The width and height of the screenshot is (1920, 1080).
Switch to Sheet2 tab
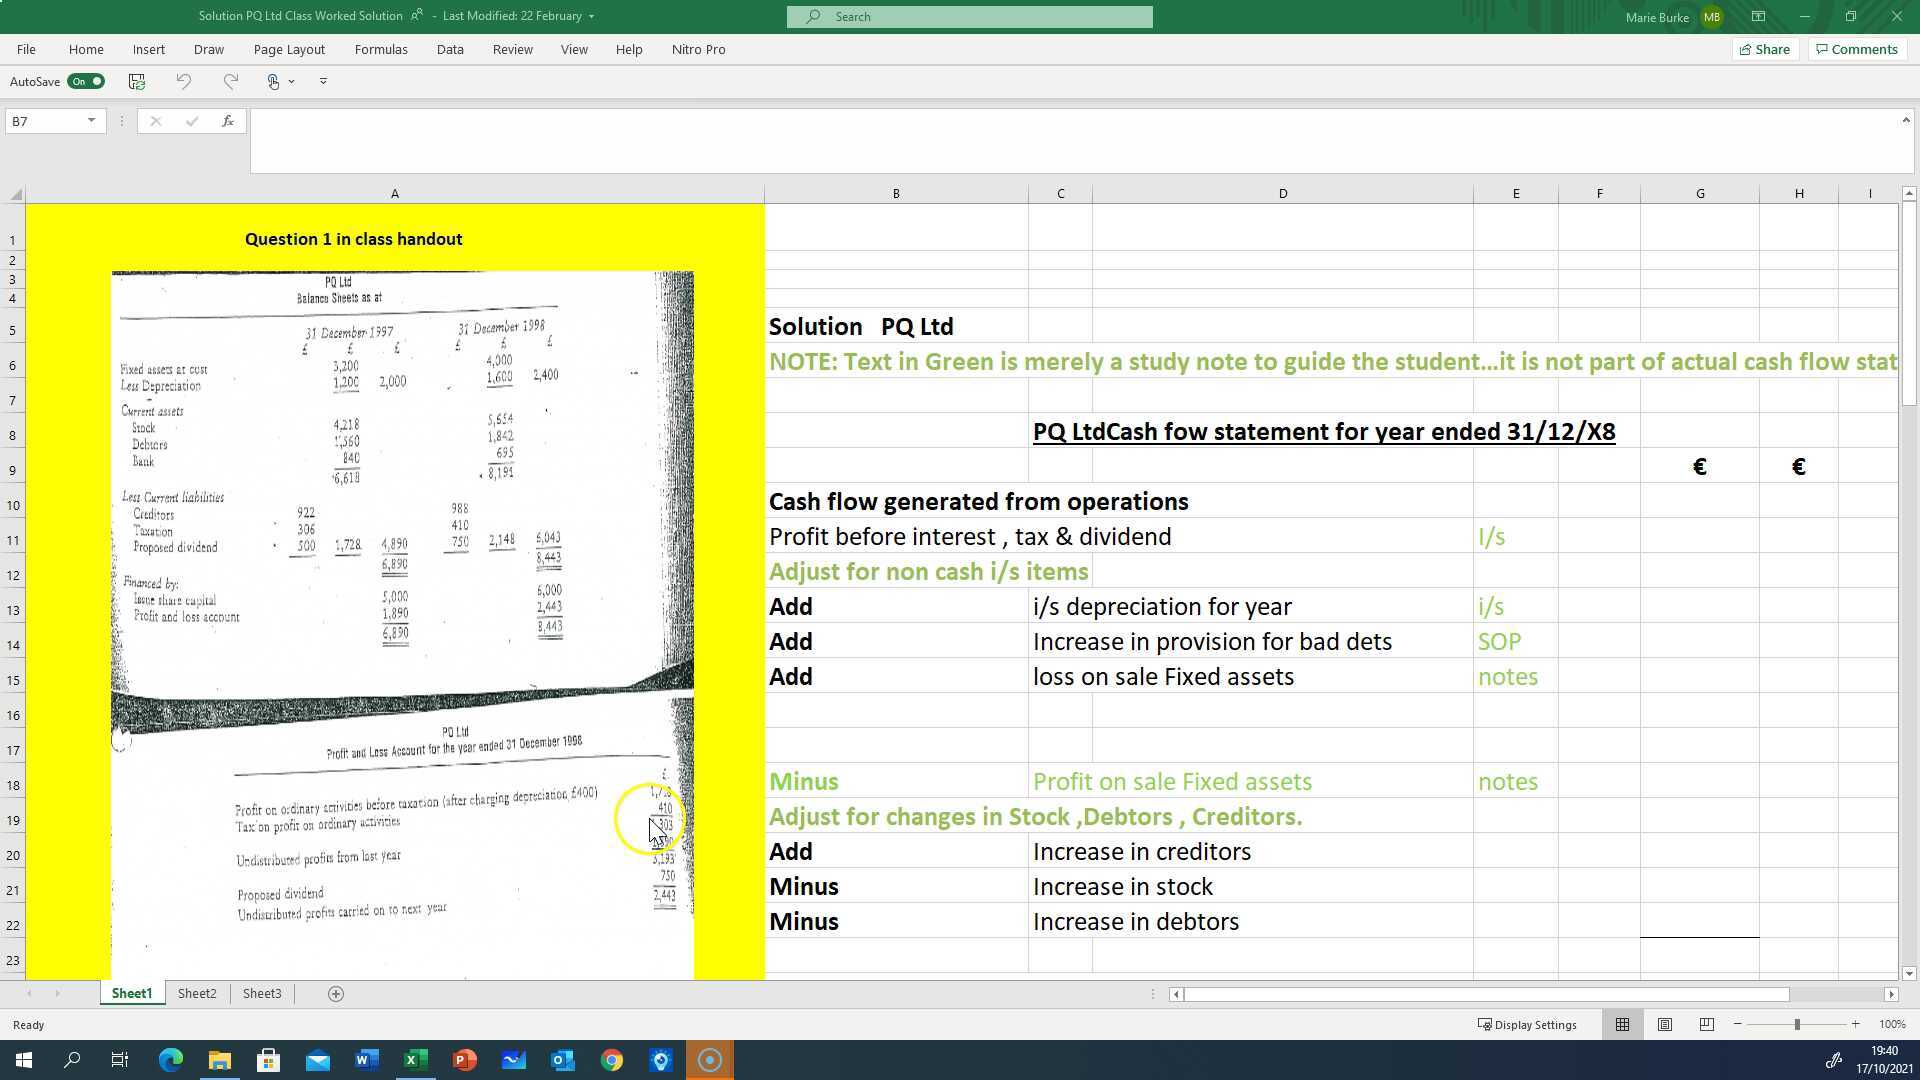click(197, 993)
